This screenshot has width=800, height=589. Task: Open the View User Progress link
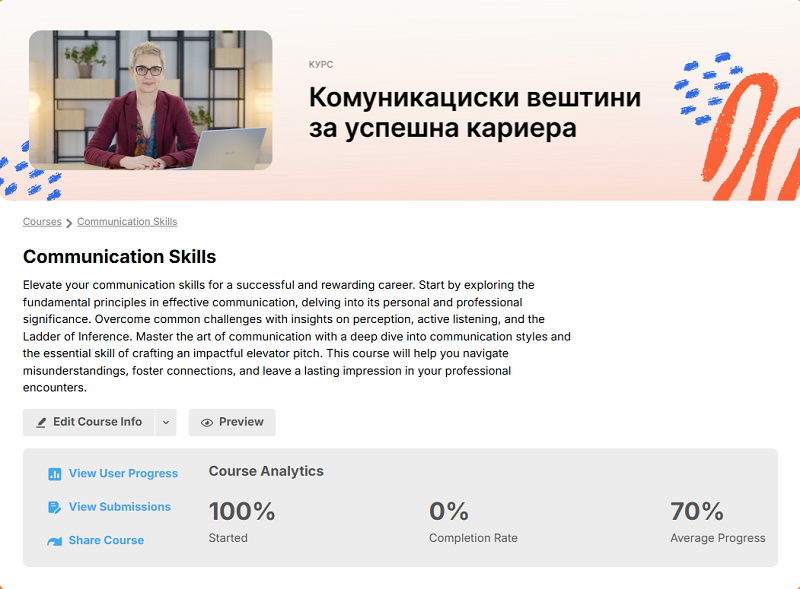click(x=123, y=474)
